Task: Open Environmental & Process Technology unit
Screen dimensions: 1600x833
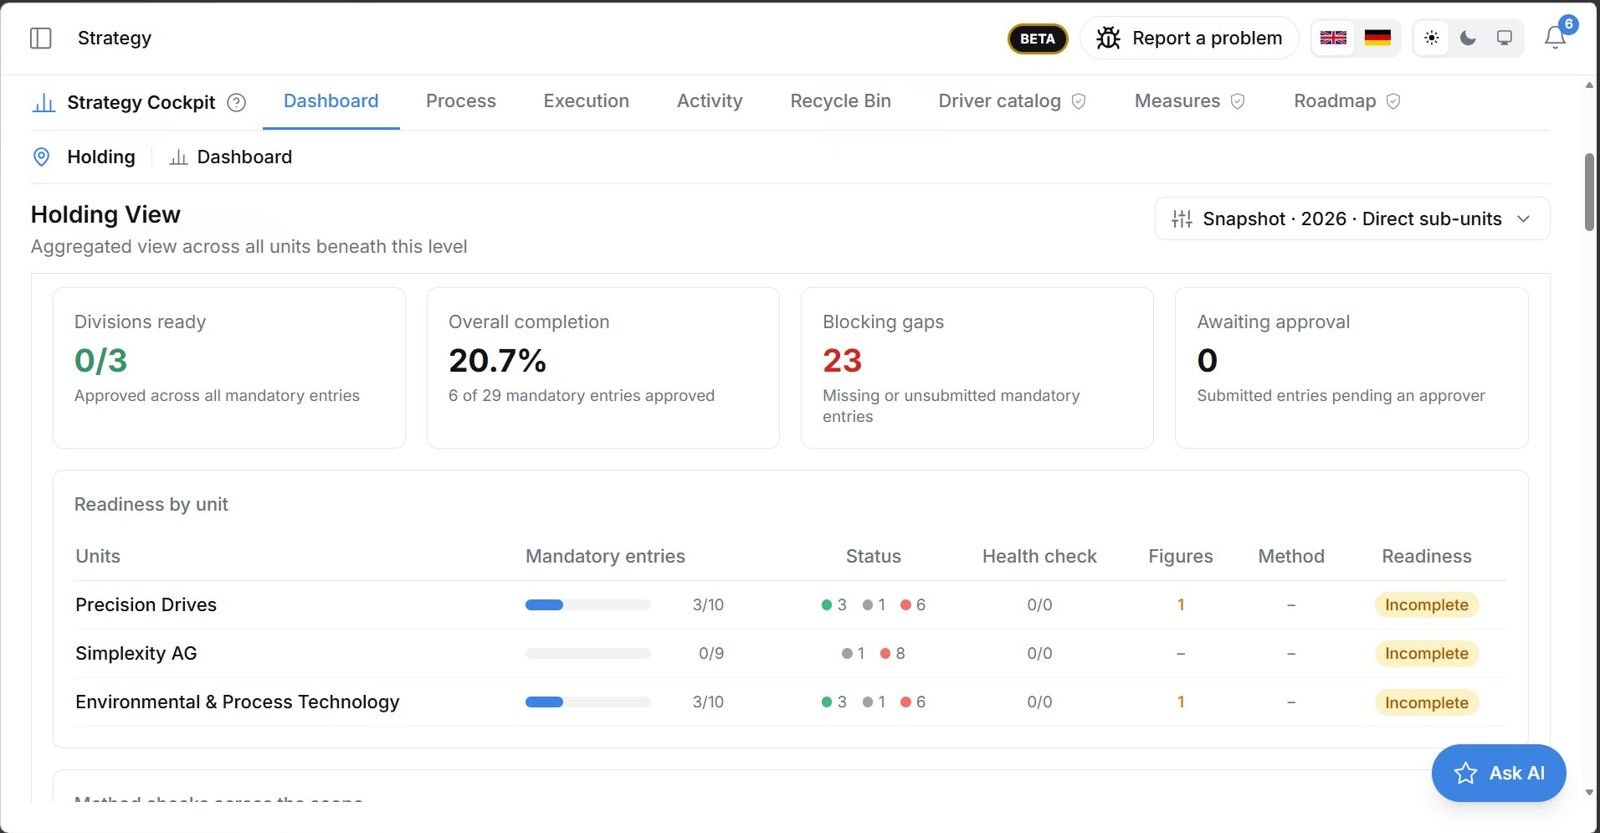Action: 791,702
